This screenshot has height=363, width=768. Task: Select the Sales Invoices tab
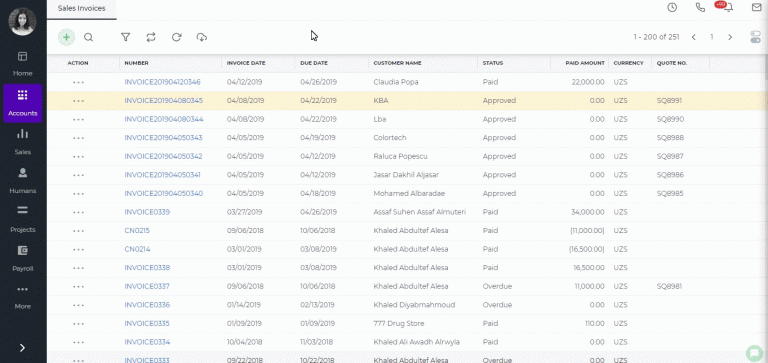pos(81,8)
